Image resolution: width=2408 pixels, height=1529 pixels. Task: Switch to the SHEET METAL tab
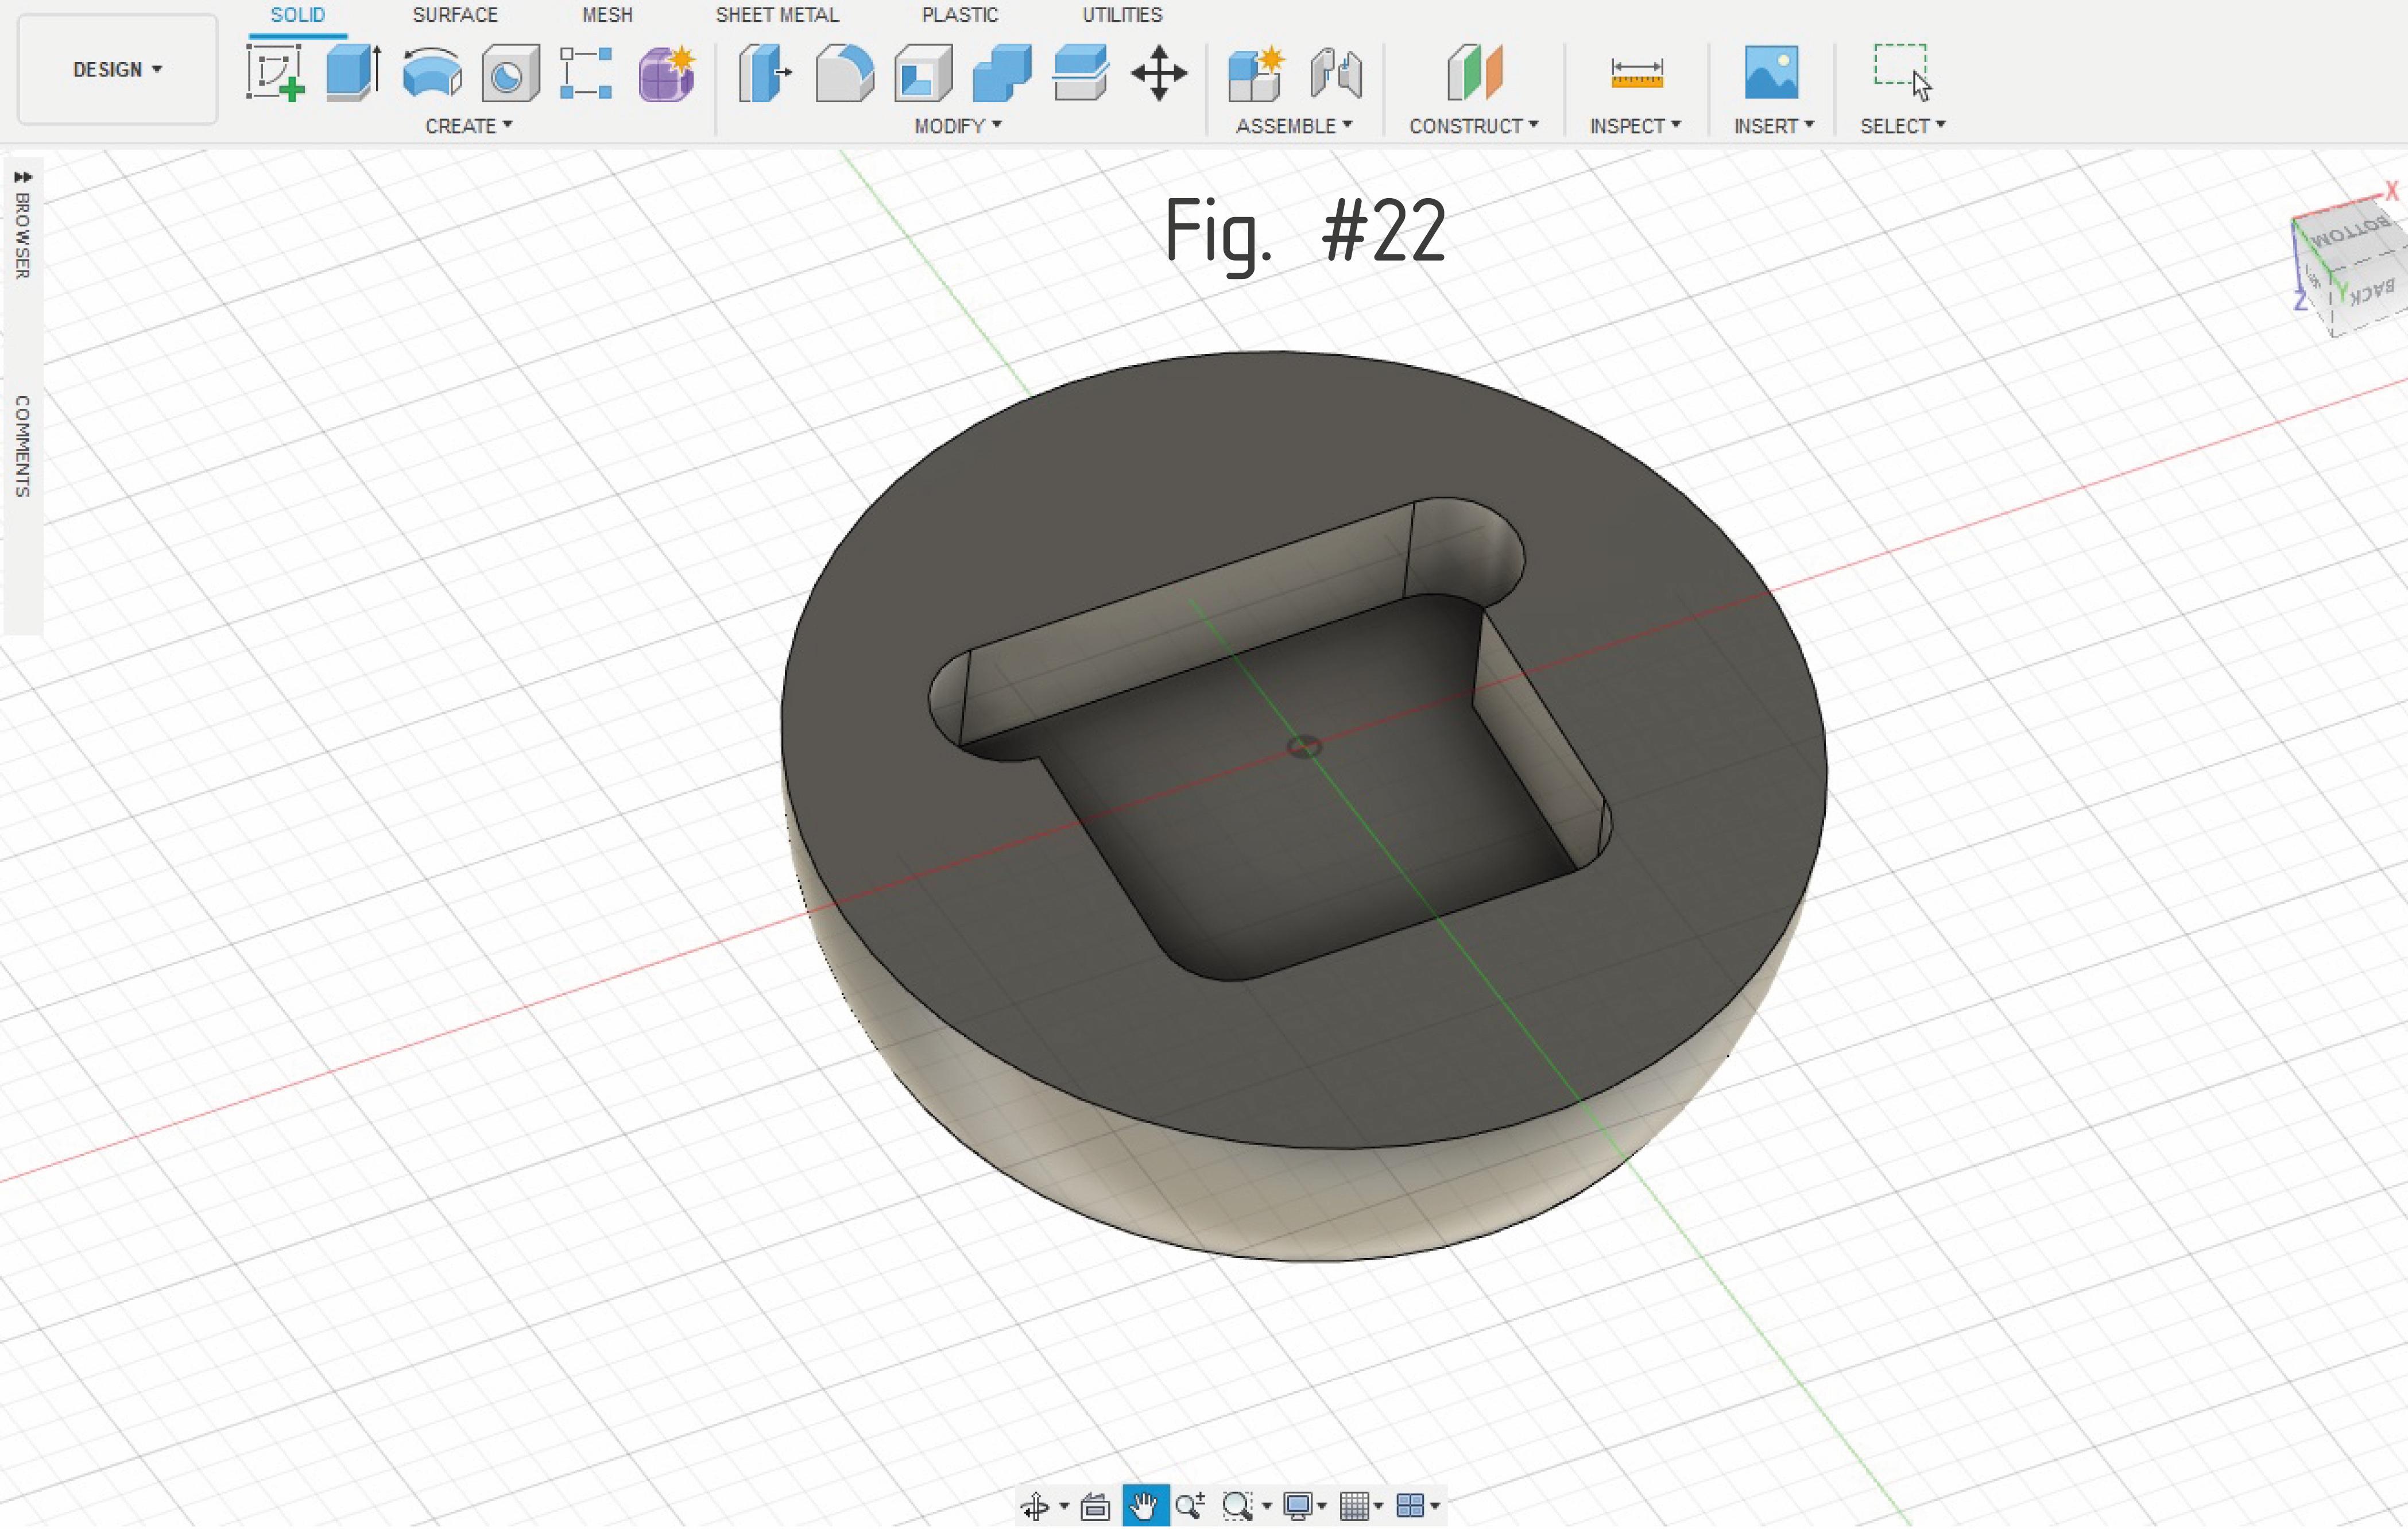tap(777, 15)
